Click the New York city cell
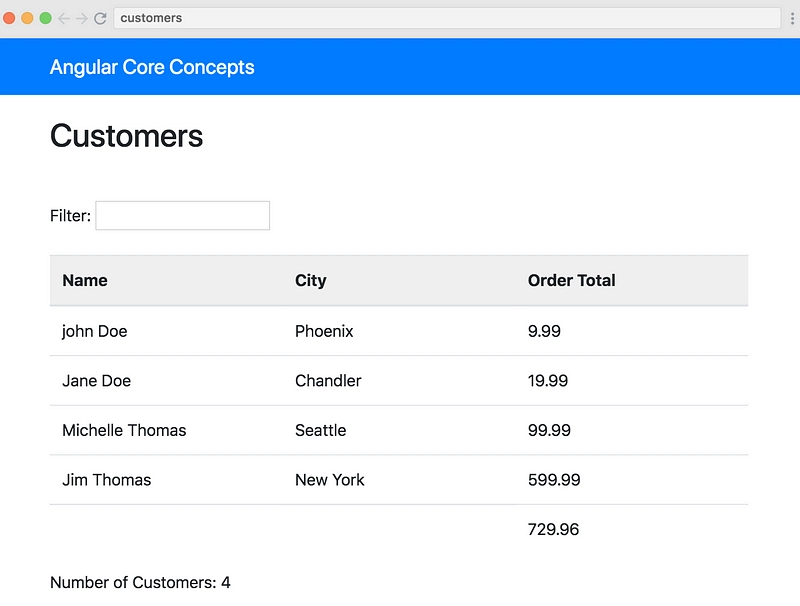Viewport: 800px width, 606px height. click(x=330, y=479)
